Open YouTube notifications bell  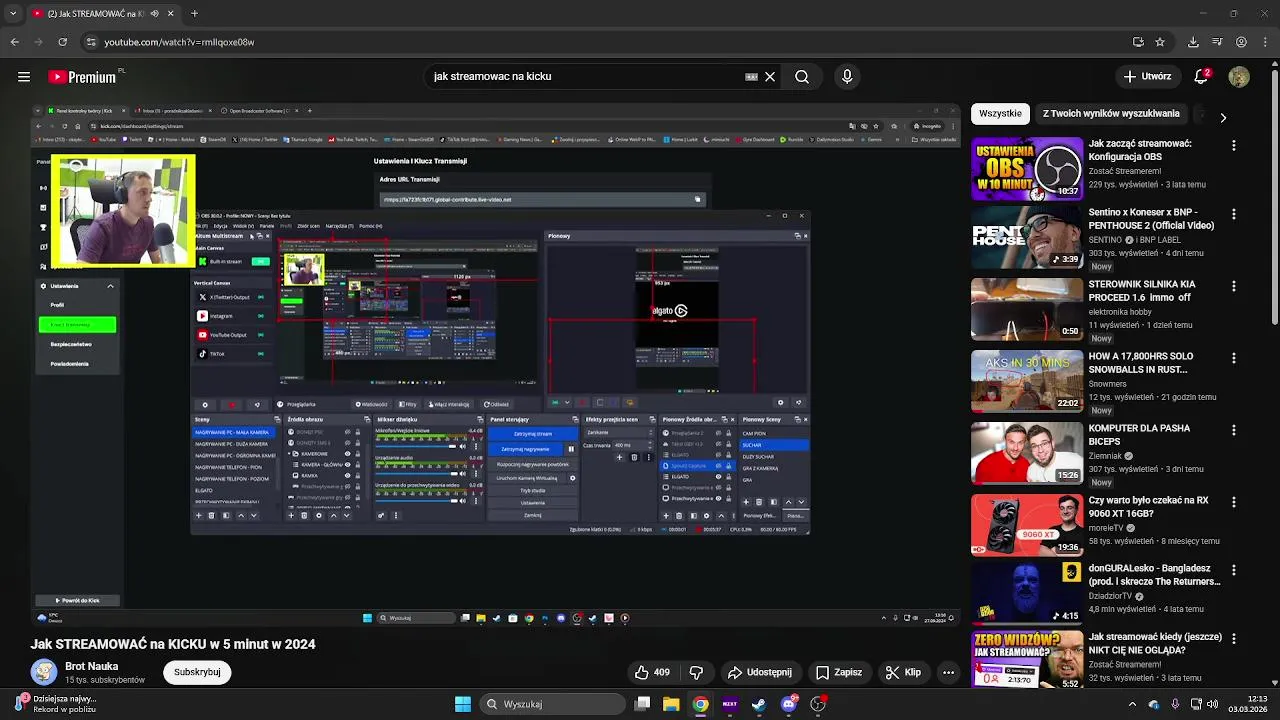tap(1202, 76)
